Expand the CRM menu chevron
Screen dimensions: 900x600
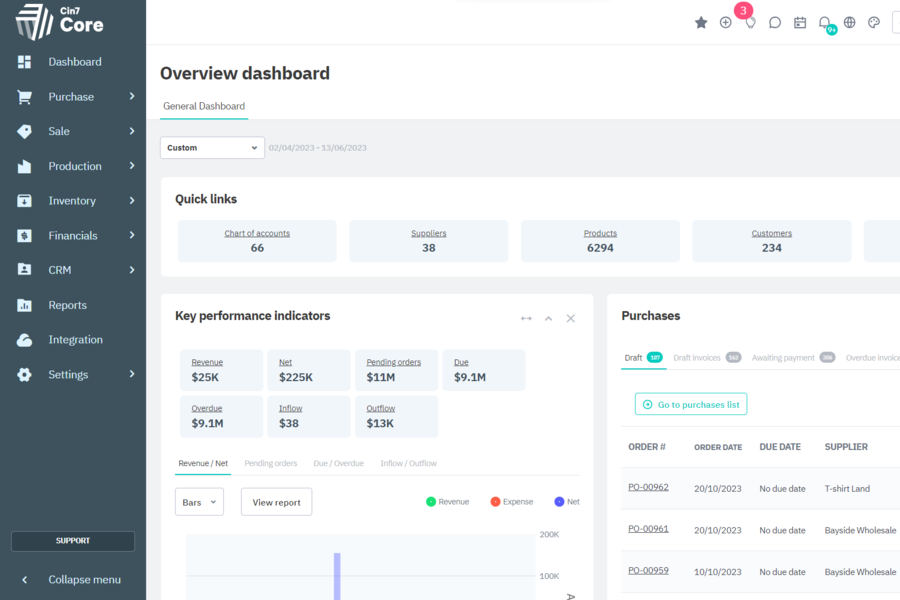[132, 270]
